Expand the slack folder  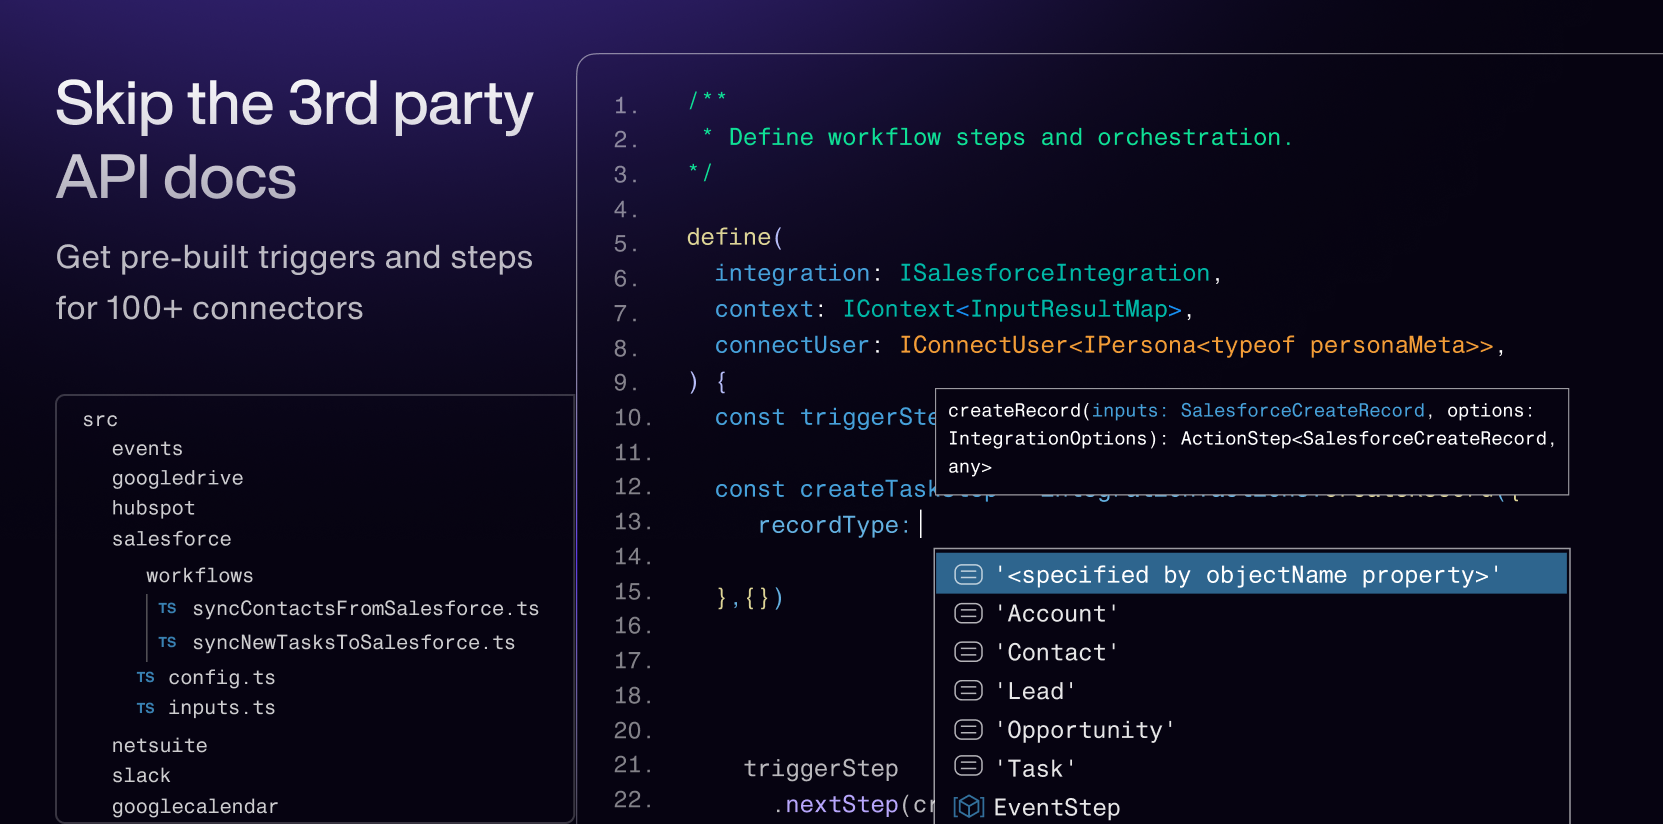pos(141,776)
